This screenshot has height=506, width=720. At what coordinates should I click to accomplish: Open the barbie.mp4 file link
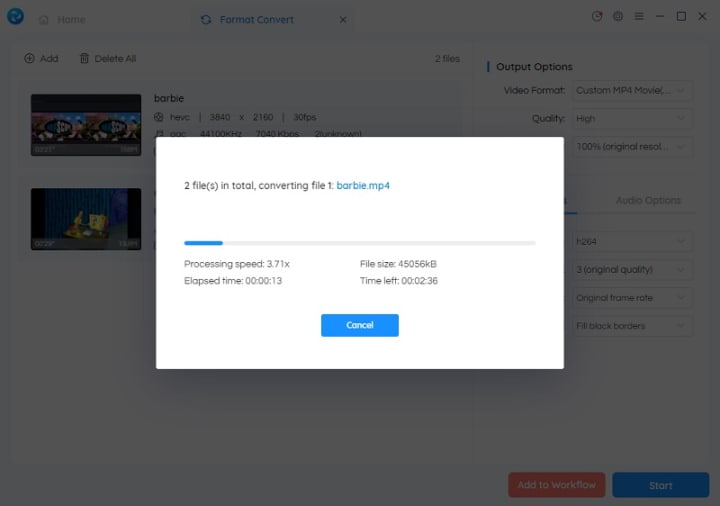coord(363,186)
